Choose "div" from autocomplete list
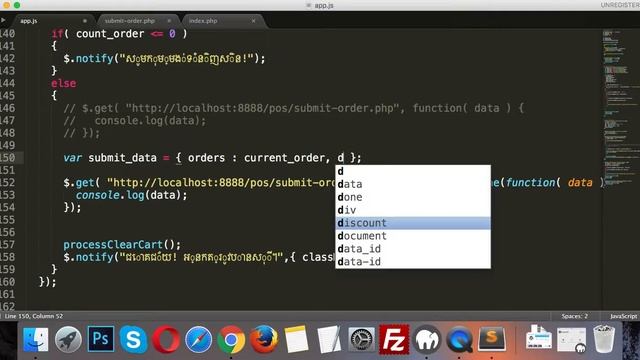The width and height of the screenshot is (640, 360). (413, 210)
